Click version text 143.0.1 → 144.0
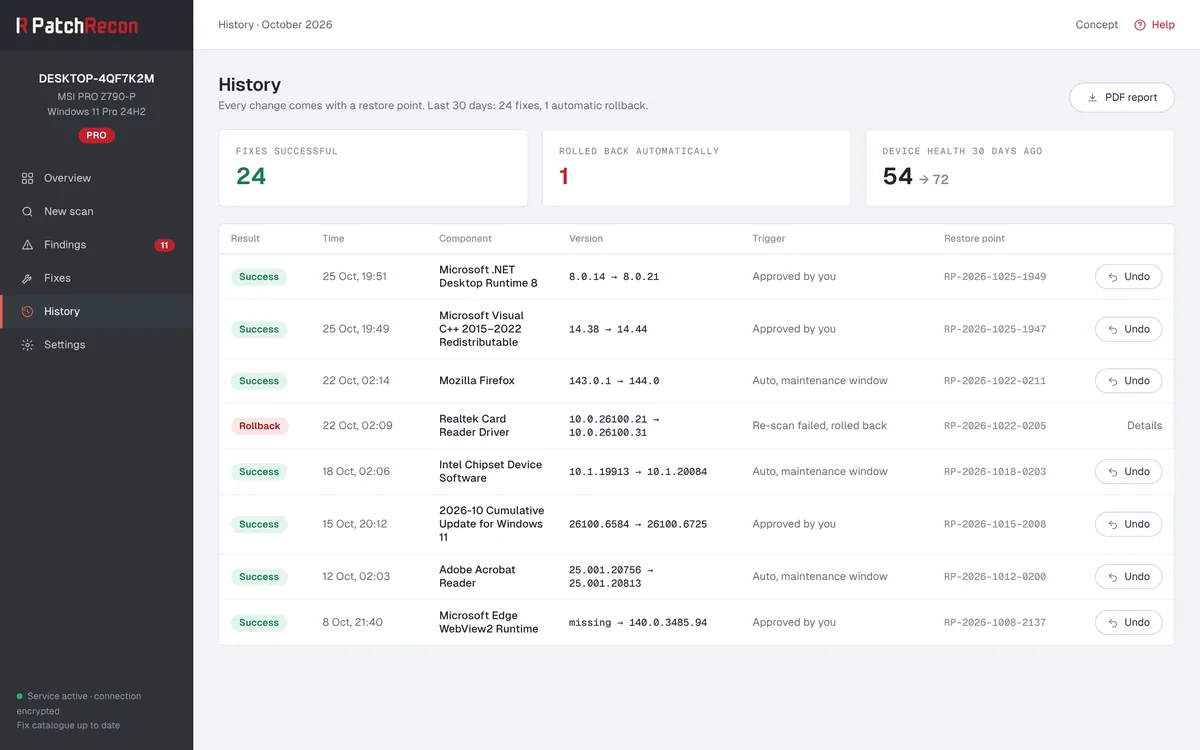This screenshot has height=750, width=1200. point(614,381)
